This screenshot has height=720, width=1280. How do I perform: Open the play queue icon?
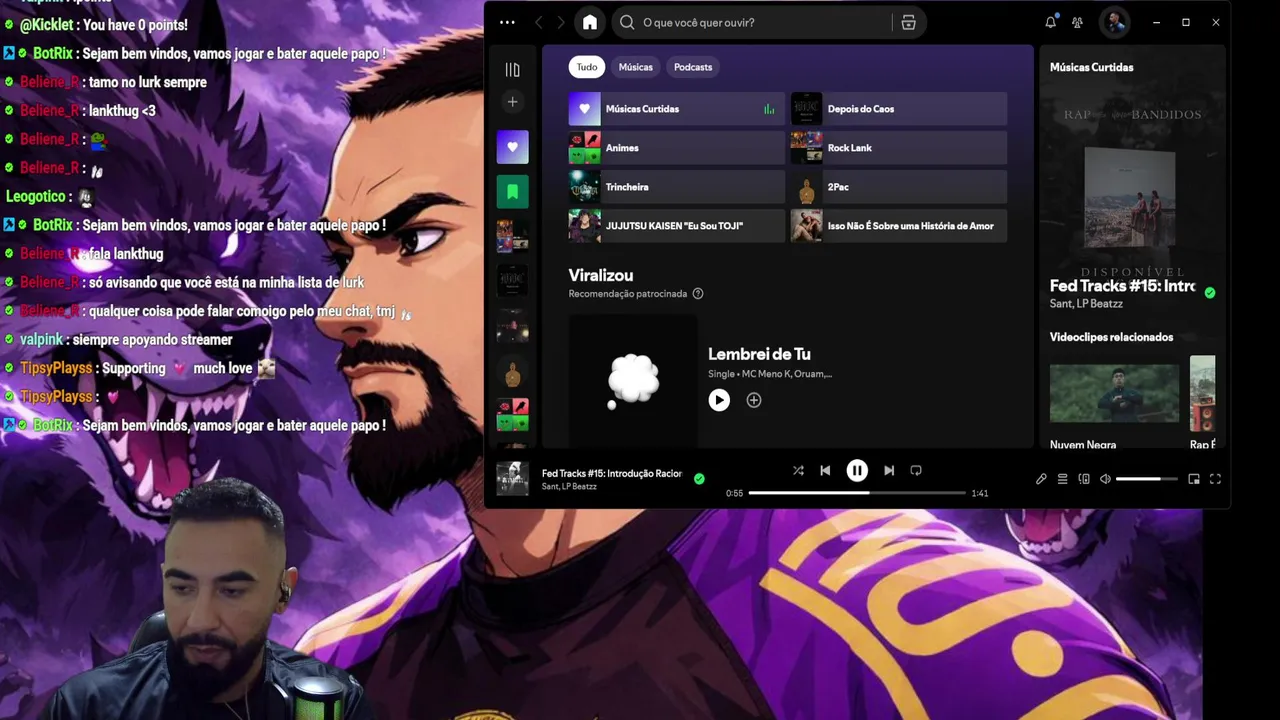pos(1063,479)
